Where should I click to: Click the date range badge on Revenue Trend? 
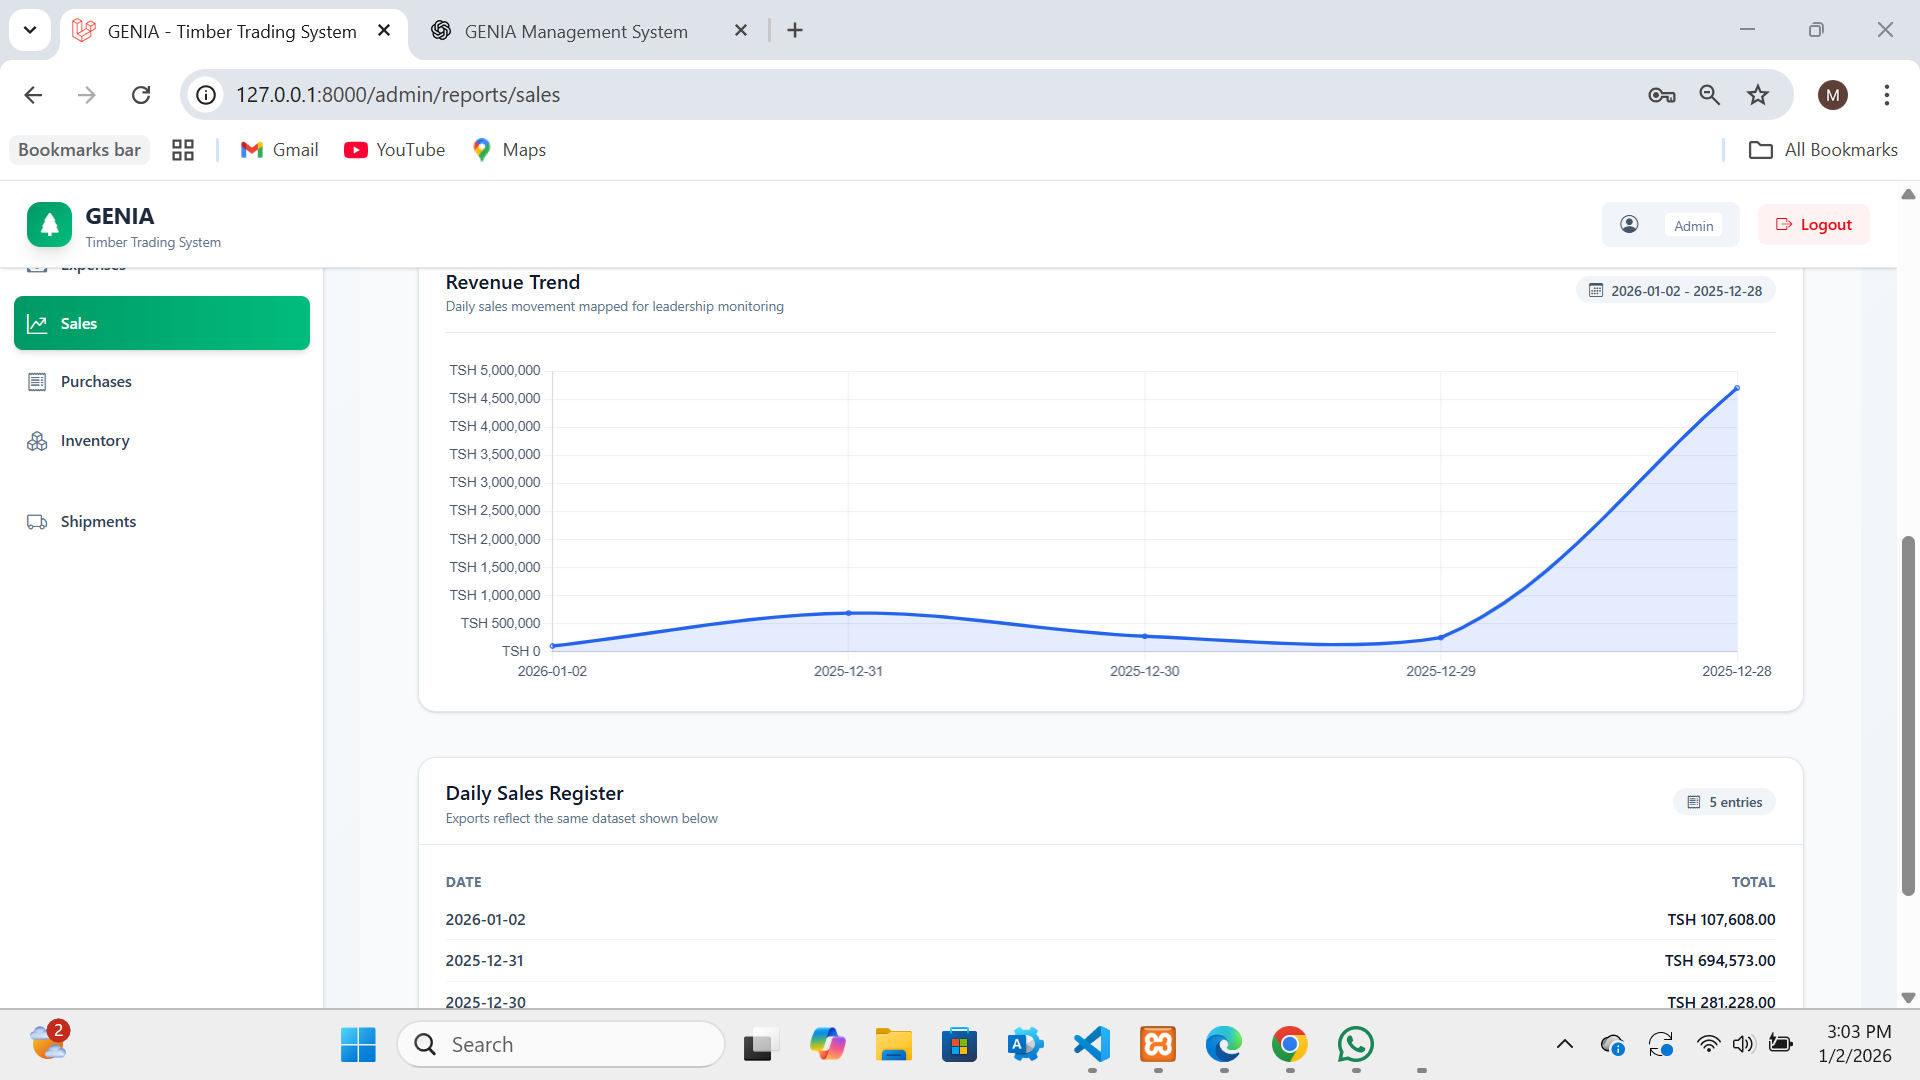[1676, 291]
